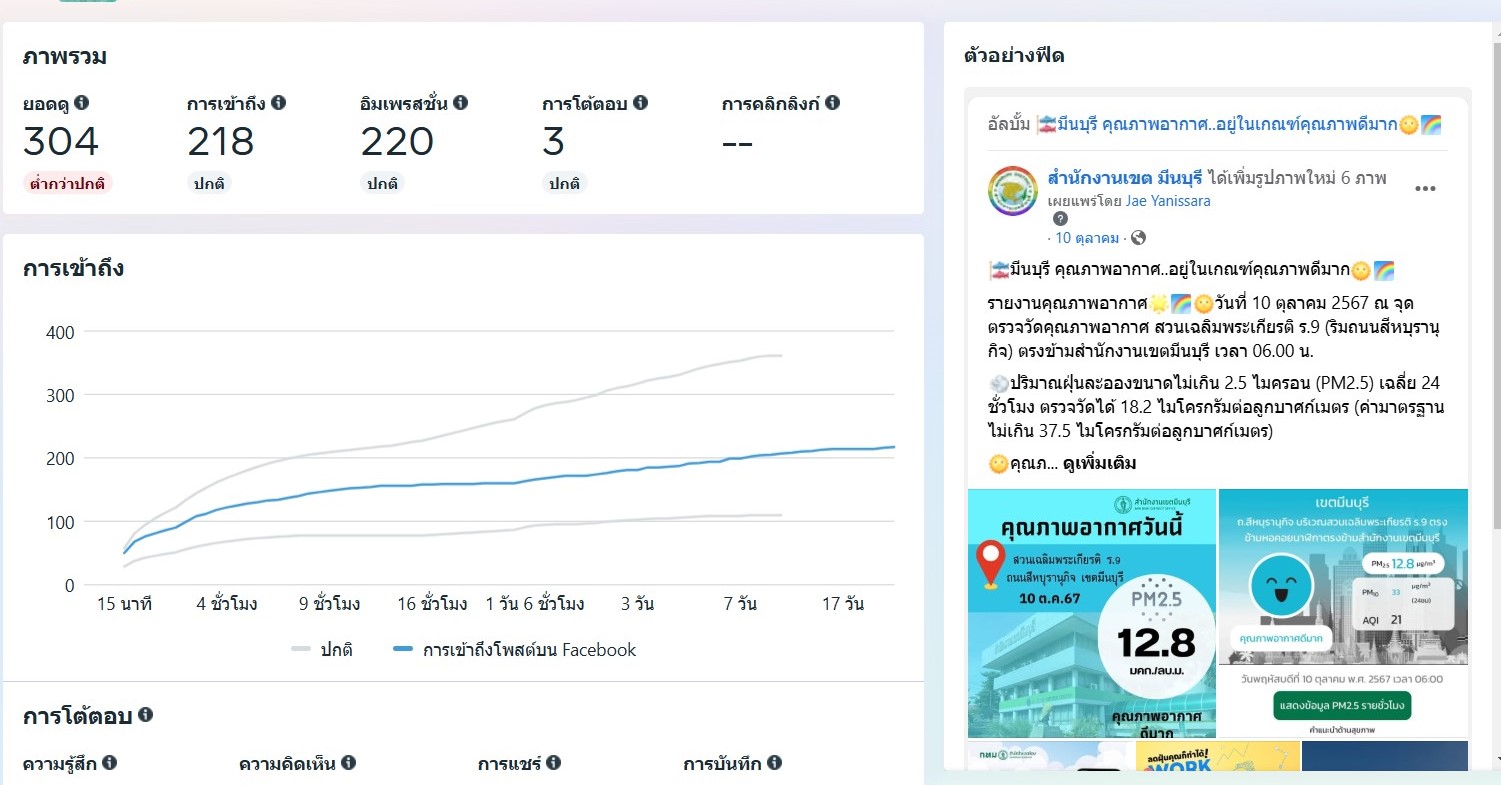The width and height of the screenshot is (1501, 785).
Task: Click the 10 ตุลาคม post date link
Action: (1087, 238)
